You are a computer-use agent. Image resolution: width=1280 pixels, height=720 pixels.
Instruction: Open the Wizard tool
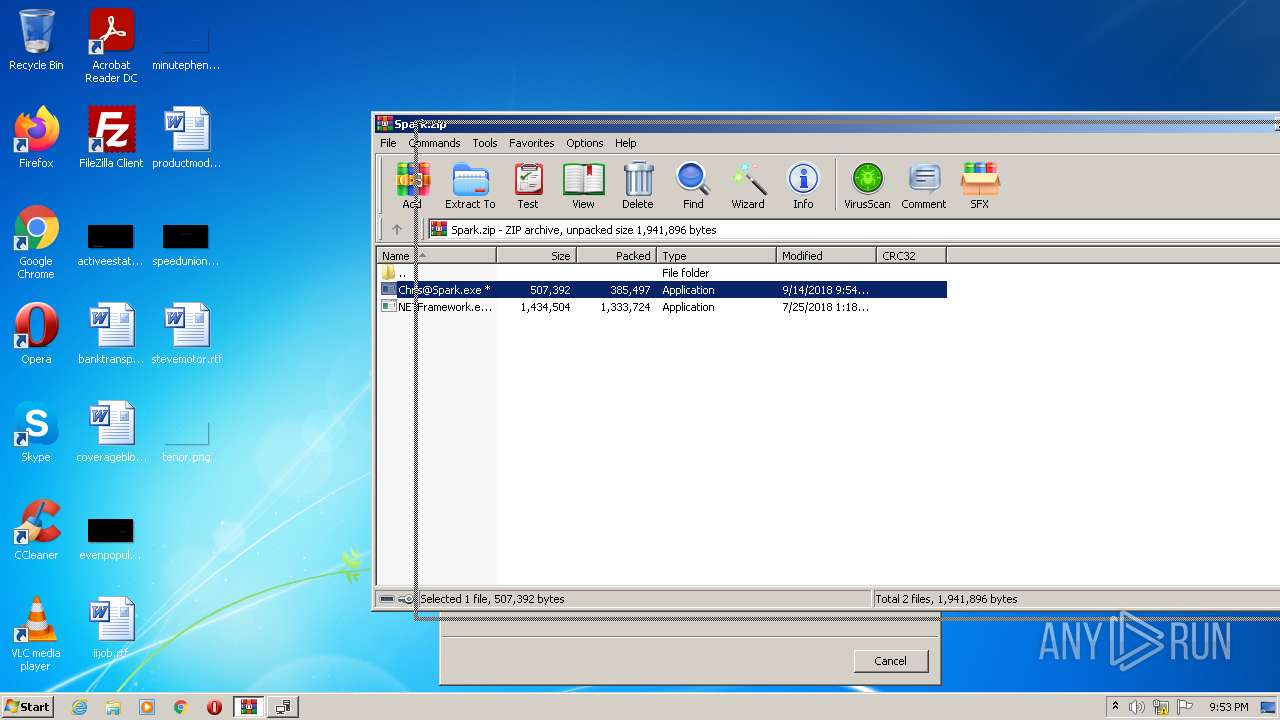point(748,186)
